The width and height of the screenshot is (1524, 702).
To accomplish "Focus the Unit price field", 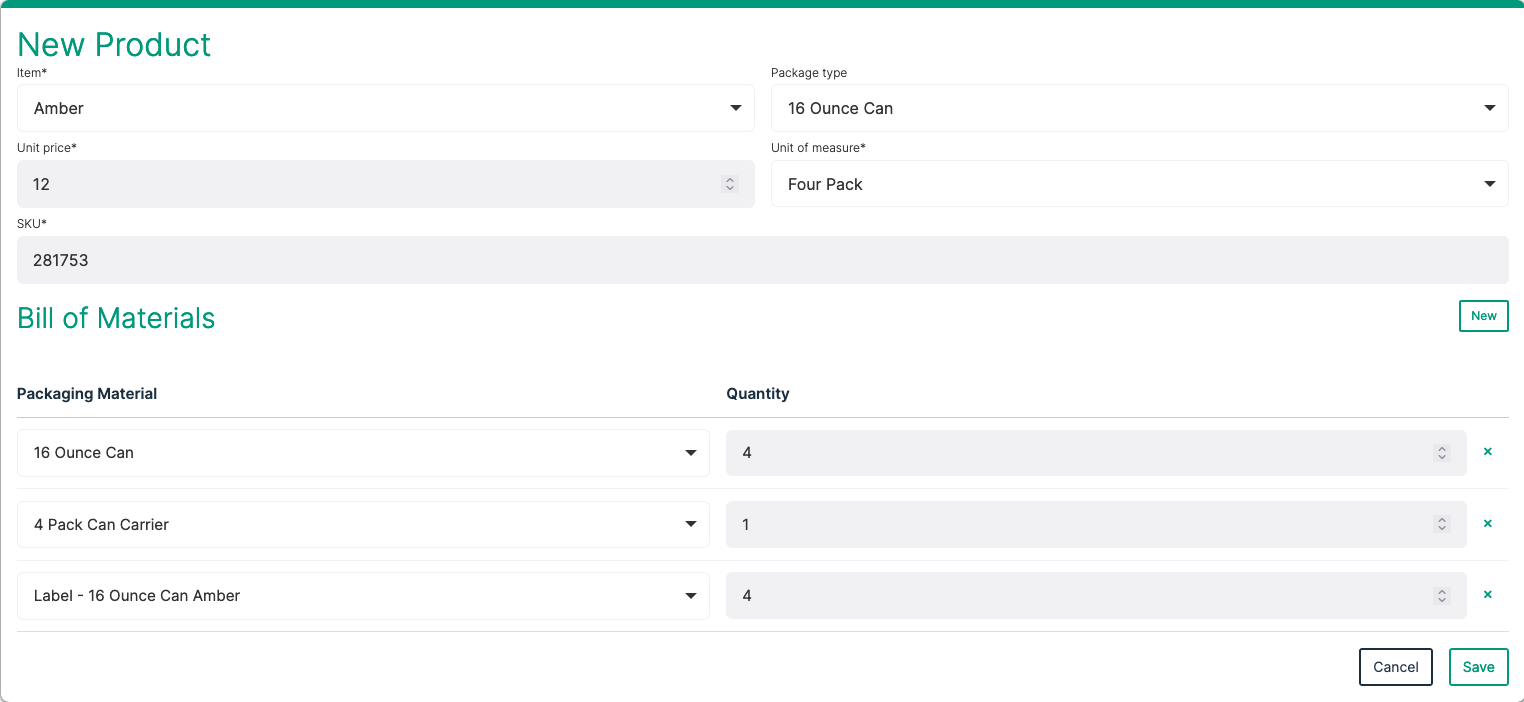I will click(386, 184).
